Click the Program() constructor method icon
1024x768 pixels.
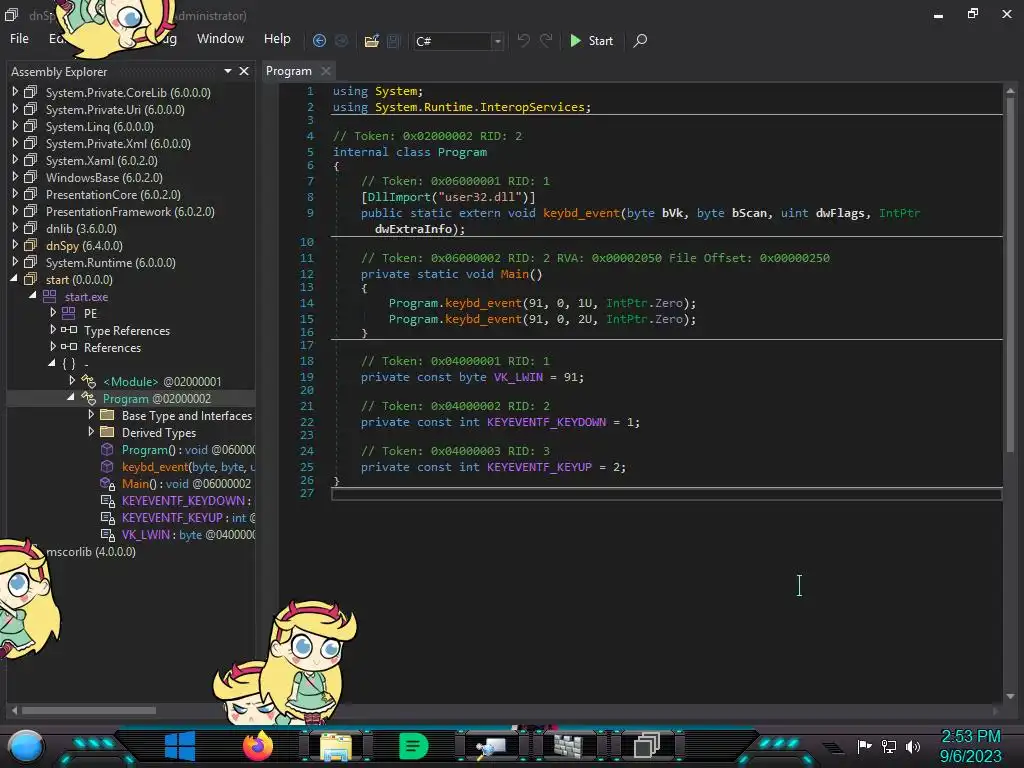[107, 449]
